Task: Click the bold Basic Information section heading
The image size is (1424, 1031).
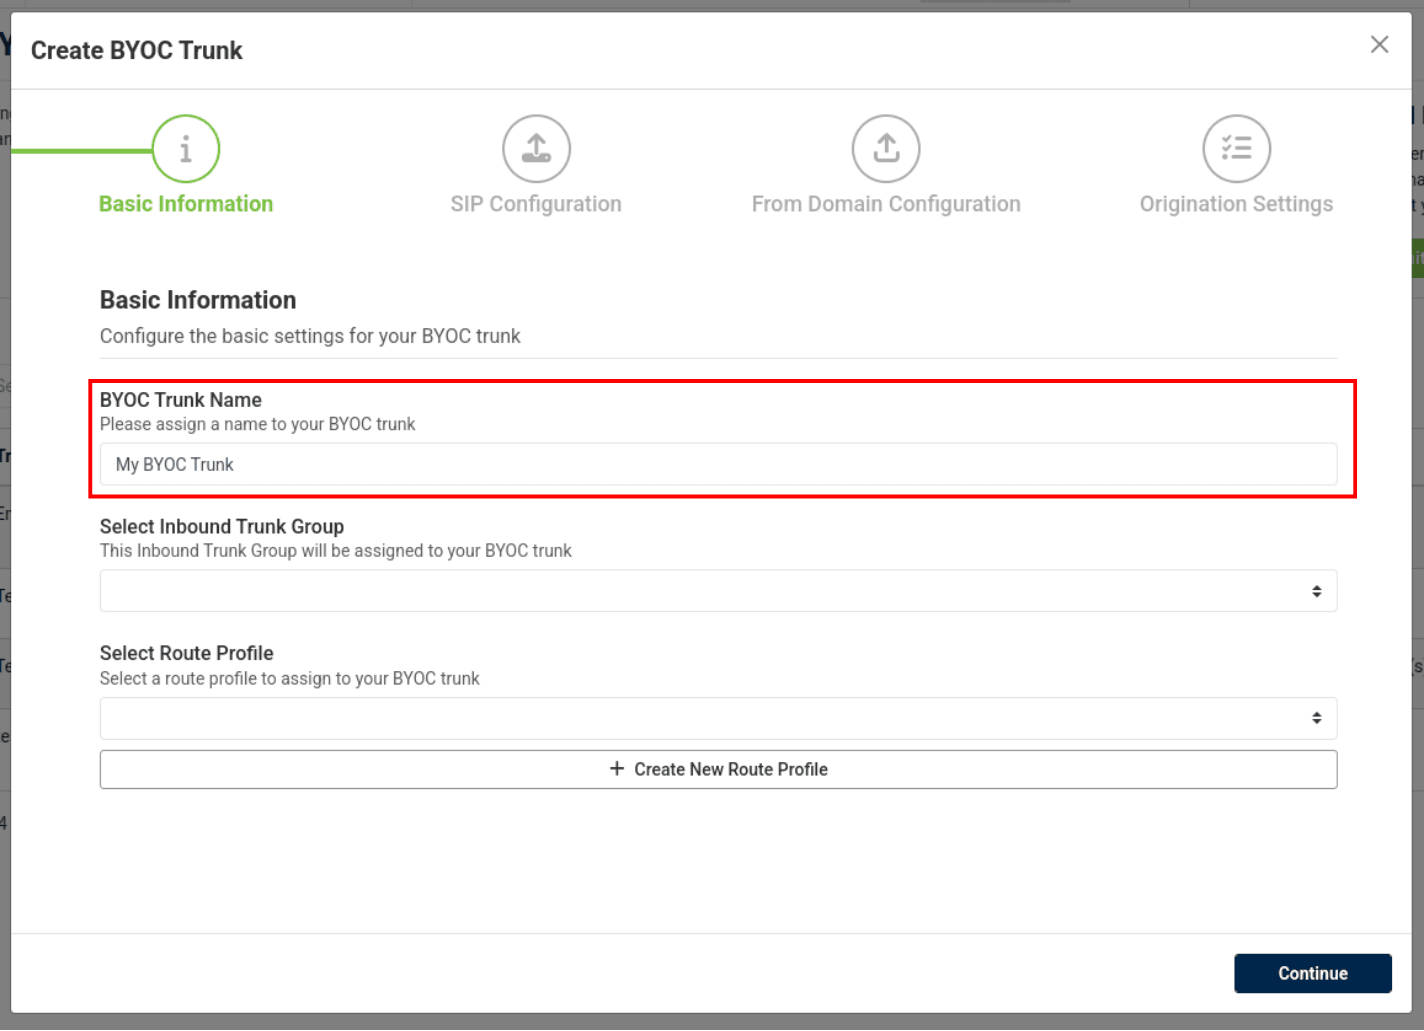Action: pos(198,300)
